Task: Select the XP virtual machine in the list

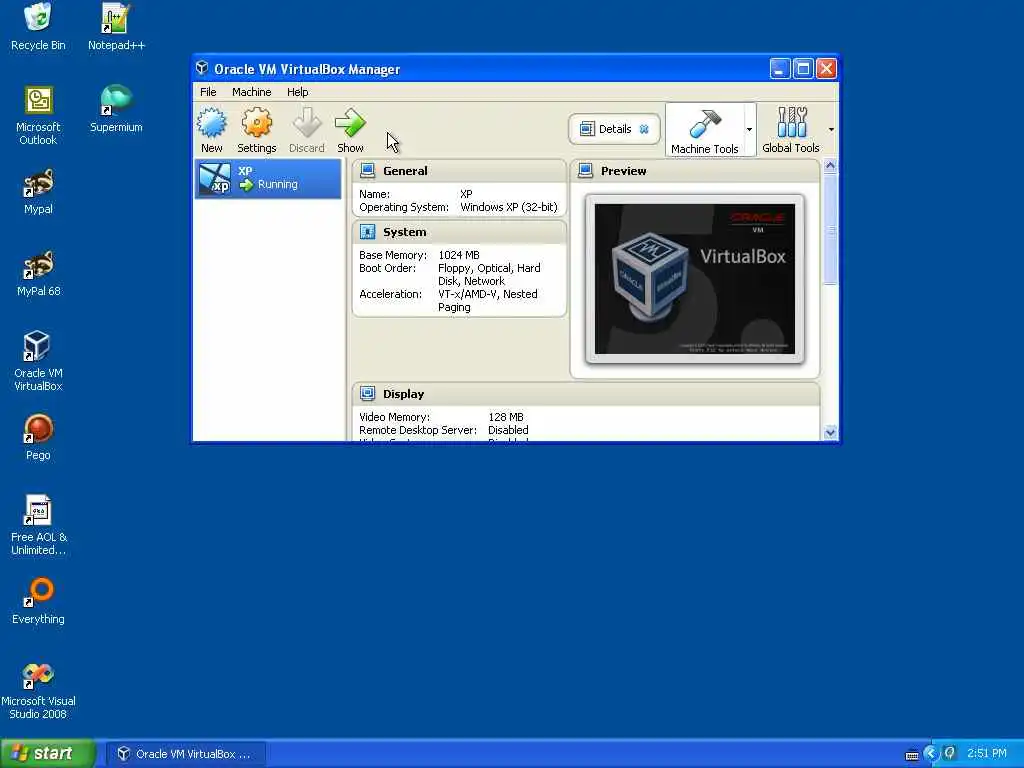Action: pos(268,178)
